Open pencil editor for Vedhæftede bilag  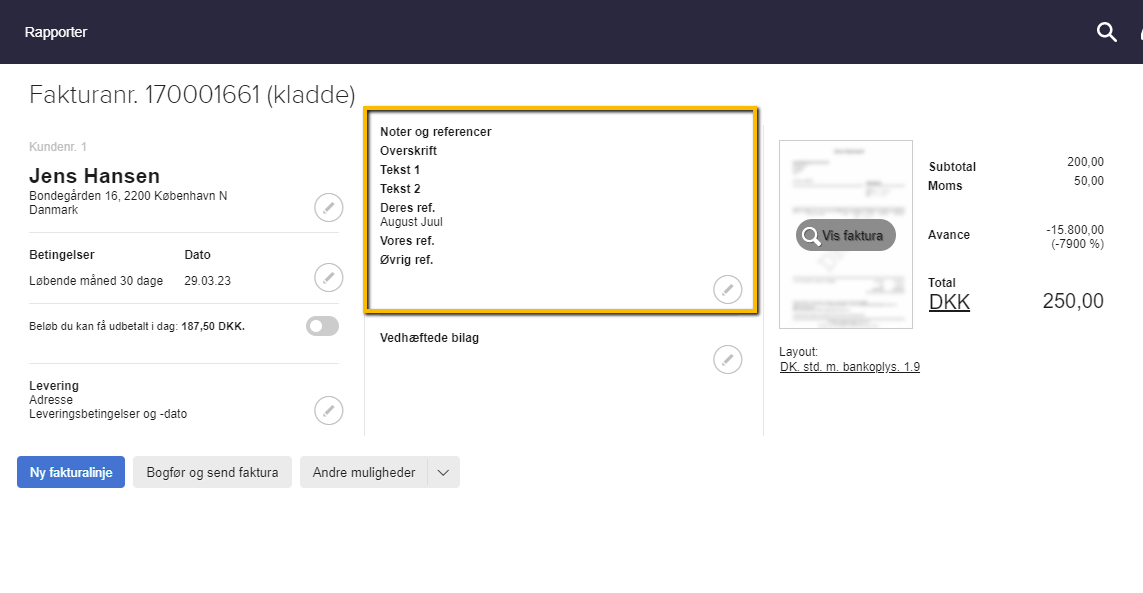click(728, 359)
